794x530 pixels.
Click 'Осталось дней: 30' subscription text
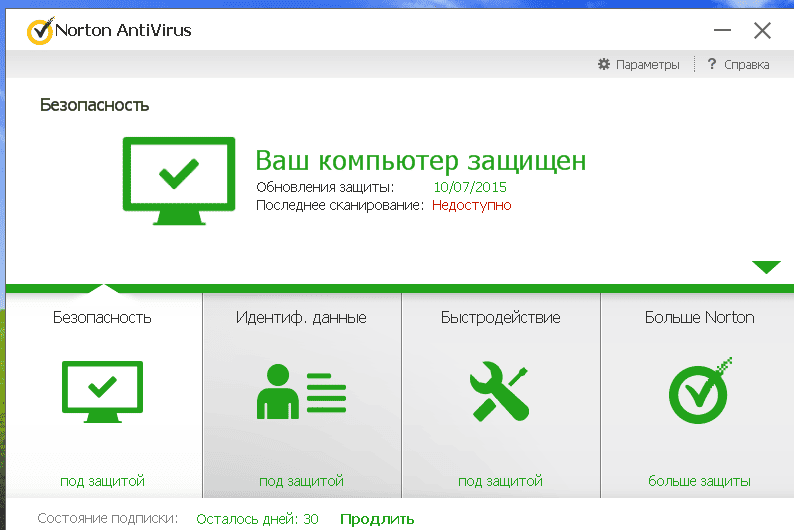[257, 519]
